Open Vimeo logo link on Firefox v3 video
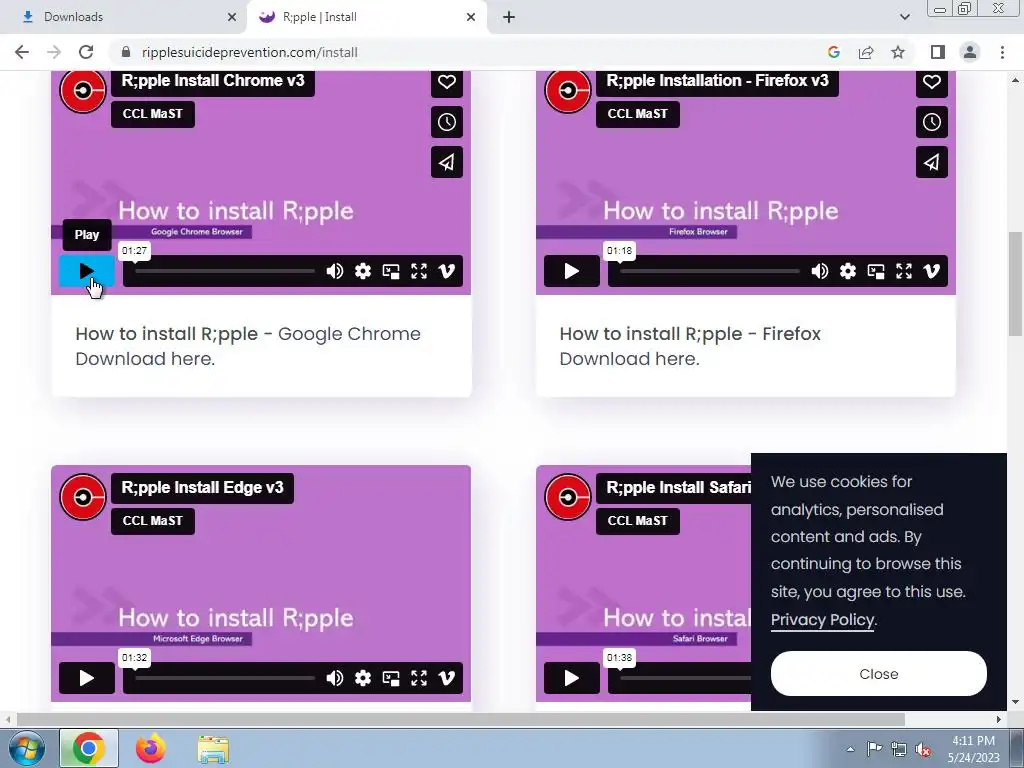Screen dimensions: 1024x768 tap(932, 271)
